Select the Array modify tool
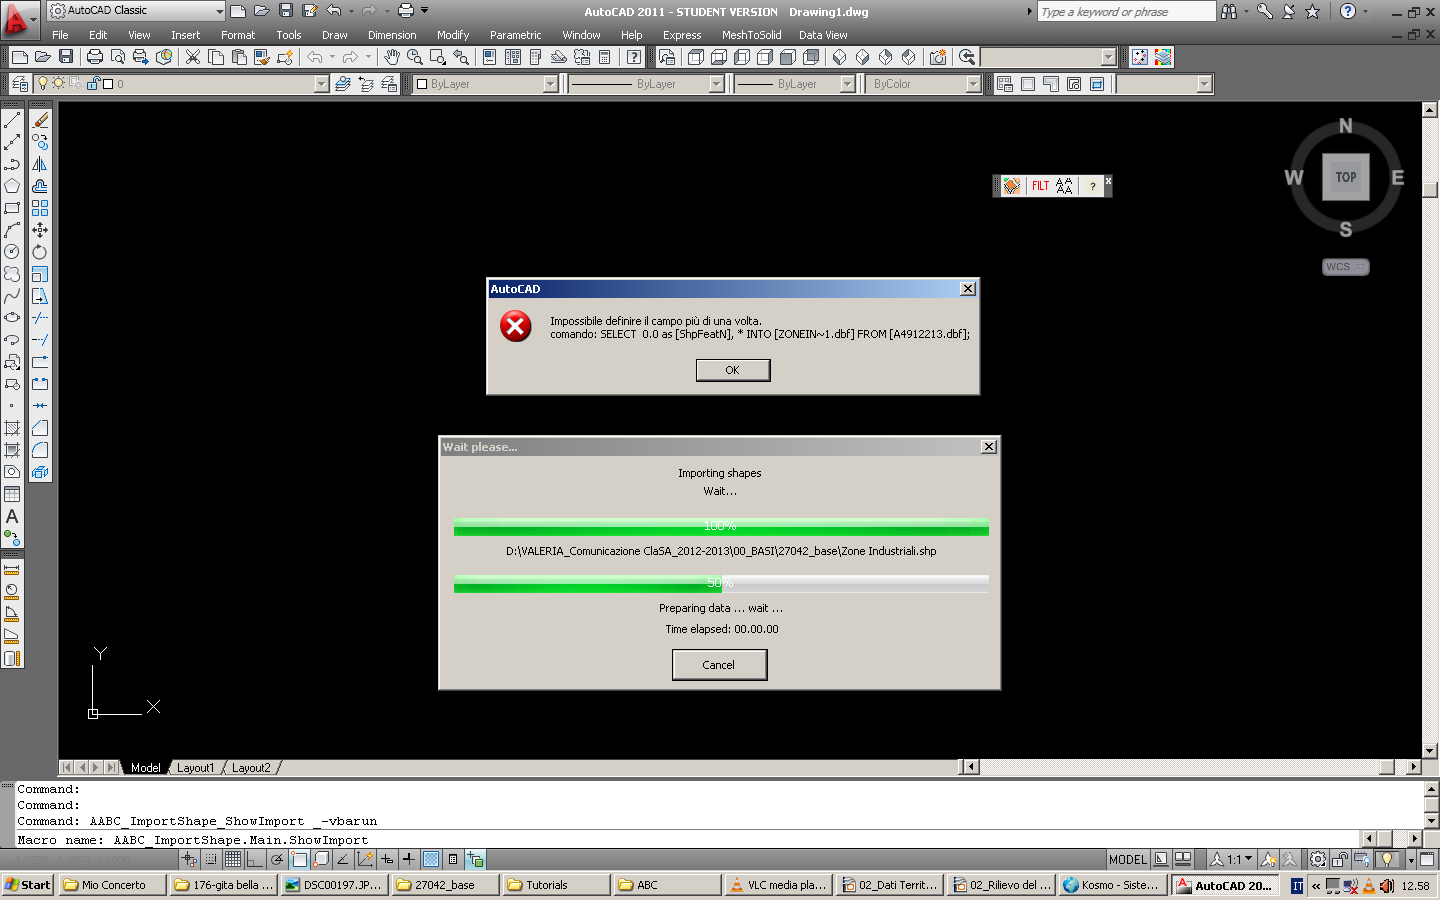Screen dimensions: 1440x900 [40, 208]
